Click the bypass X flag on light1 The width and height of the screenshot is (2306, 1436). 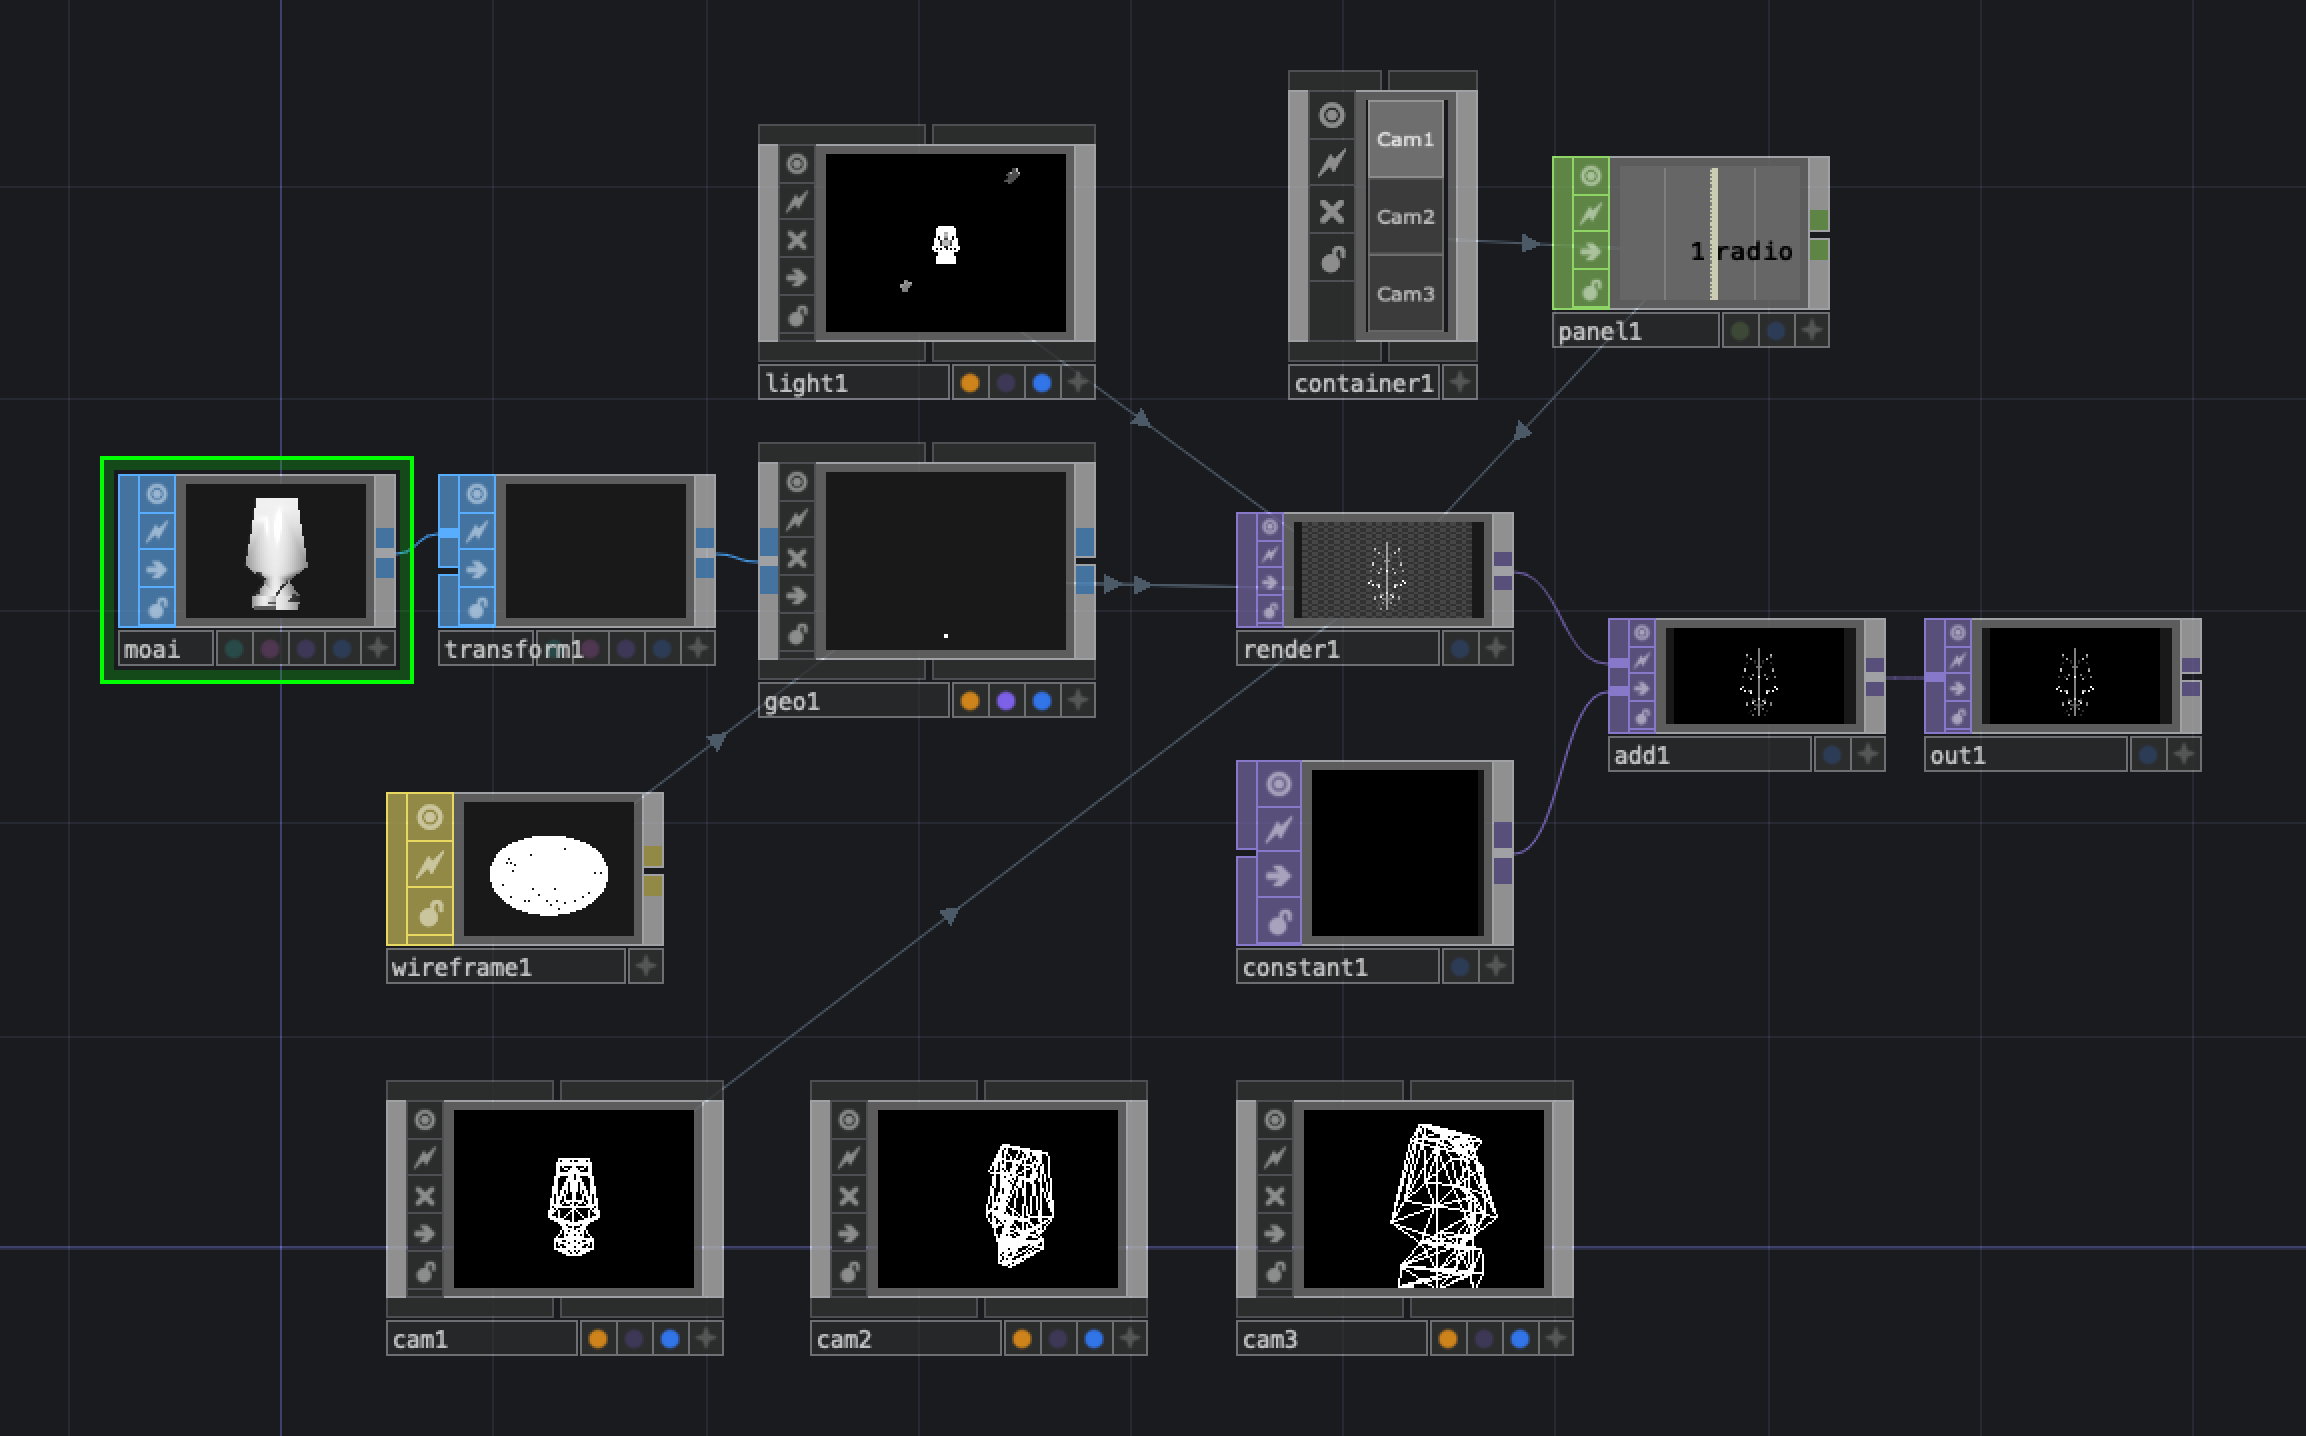795,240
